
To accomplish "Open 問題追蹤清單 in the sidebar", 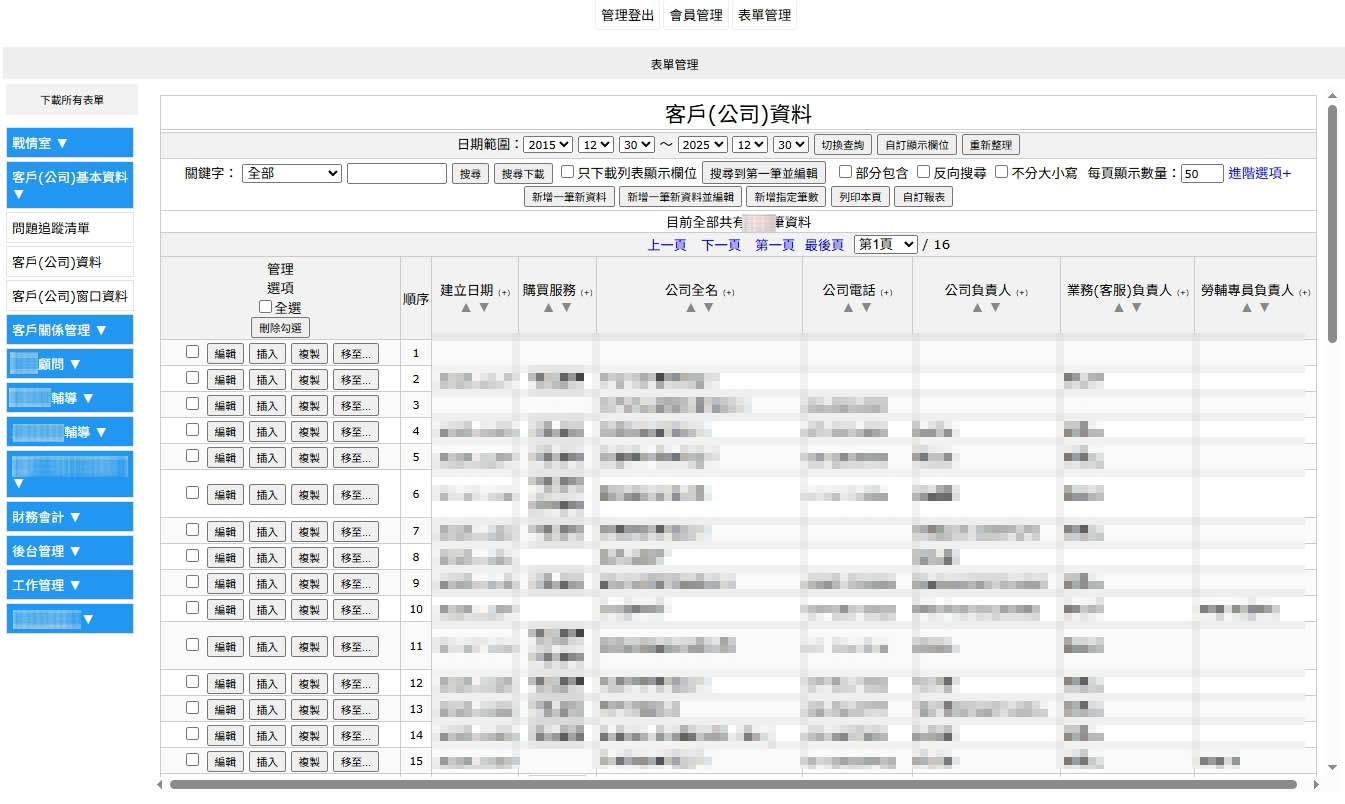I will tap(70, 228).
